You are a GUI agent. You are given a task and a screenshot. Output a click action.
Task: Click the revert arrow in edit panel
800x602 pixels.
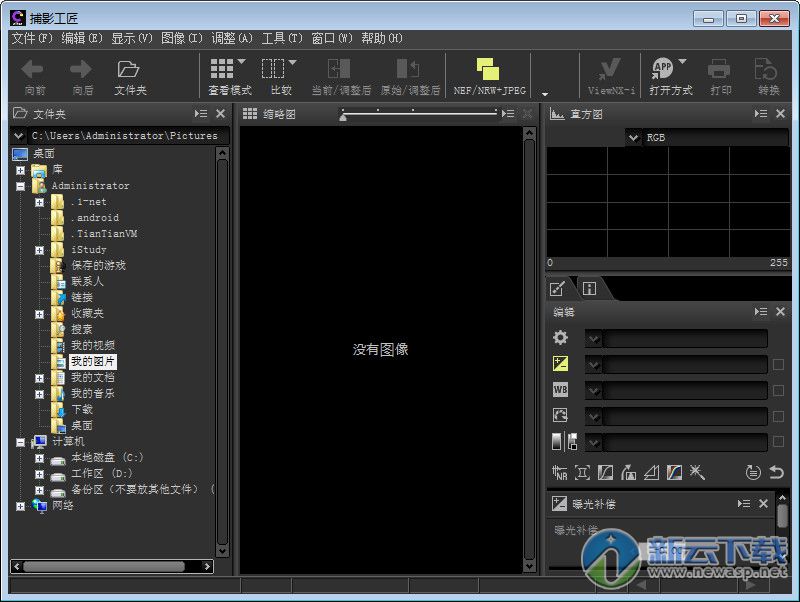[777, 472]
